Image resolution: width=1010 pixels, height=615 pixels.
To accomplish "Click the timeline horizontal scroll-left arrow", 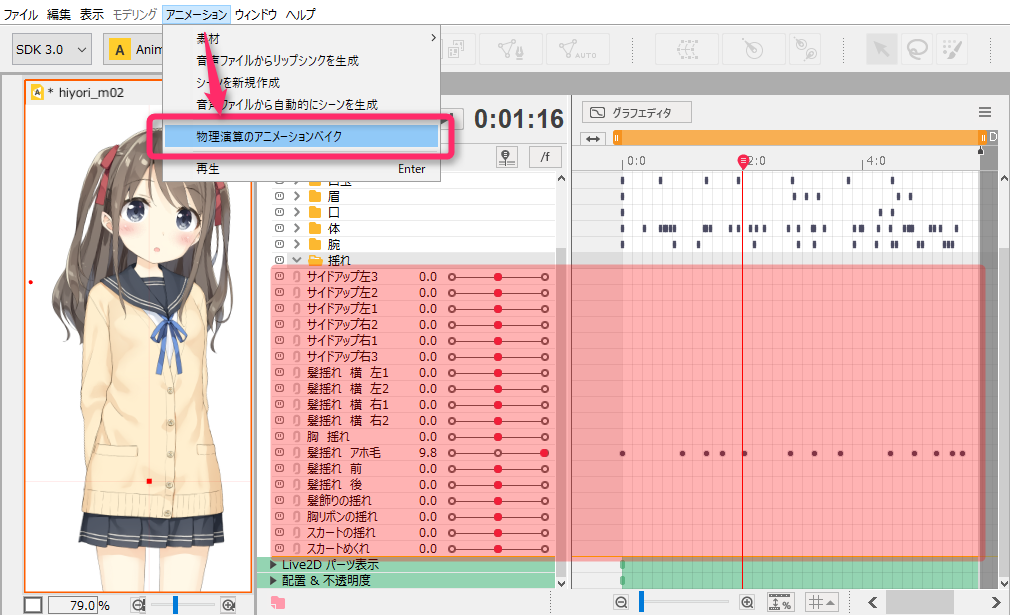I will coord(873,603).
